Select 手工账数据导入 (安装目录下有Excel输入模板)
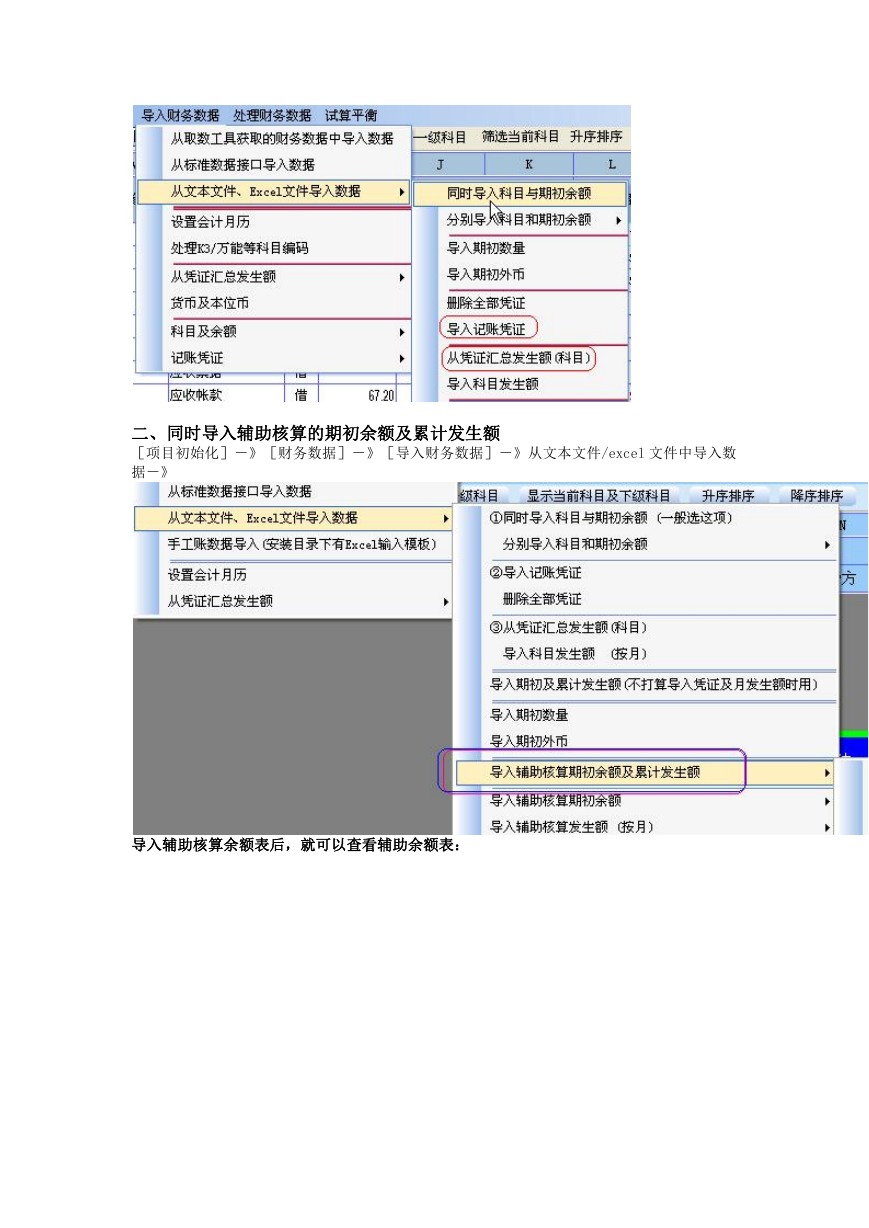This screenshot has height=1228, width=869. (x=292, y=545)
